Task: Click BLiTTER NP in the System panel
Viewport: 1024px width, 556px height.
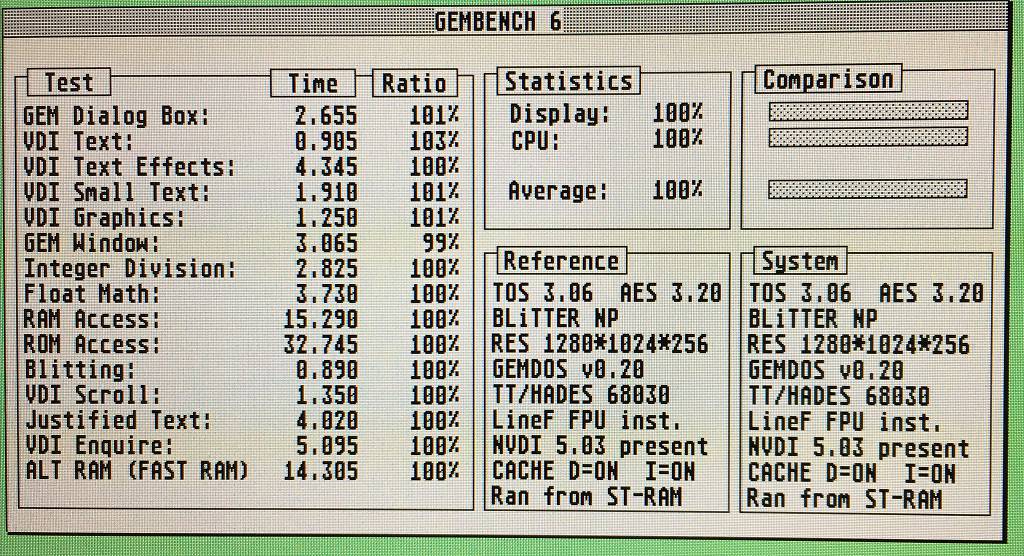Action: [813, 319]
